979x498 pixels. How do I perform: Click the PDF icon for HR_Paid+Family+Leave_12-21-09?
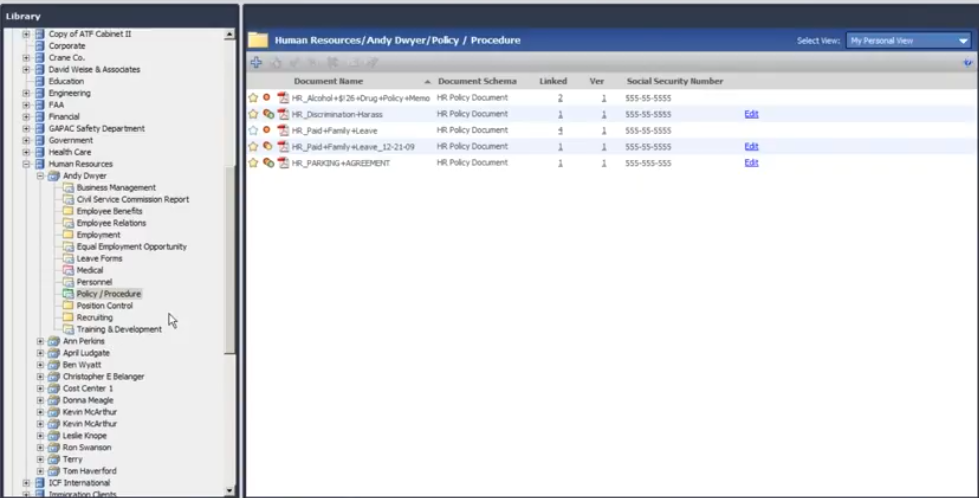(x=283, y=147)
